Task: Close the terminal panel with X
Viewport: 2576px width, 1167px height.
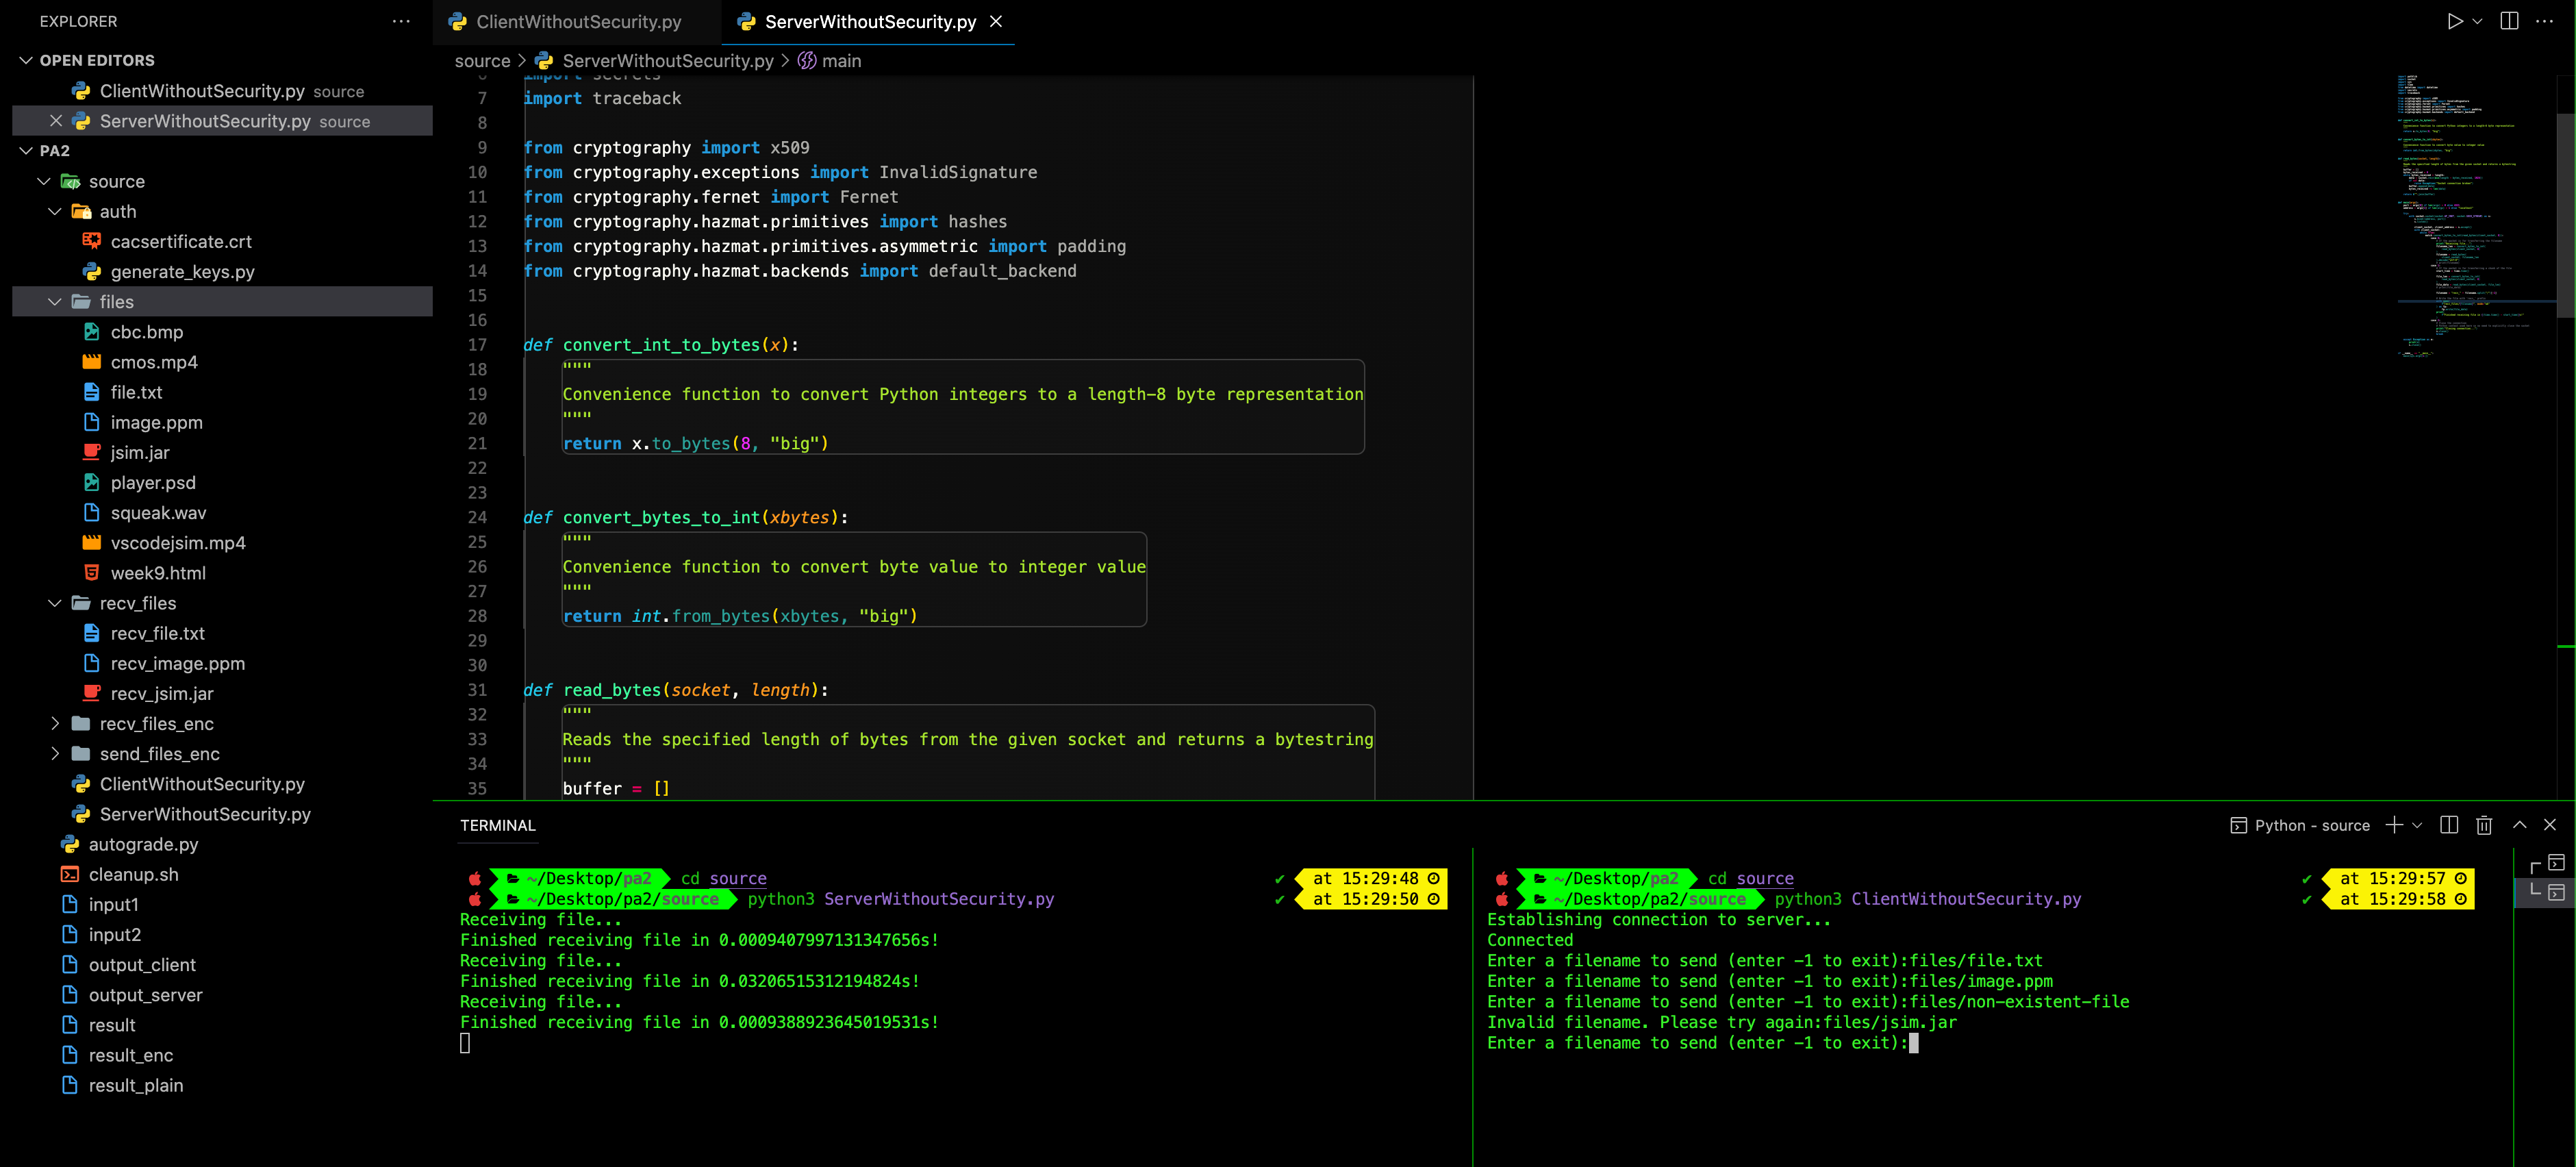Action: 2550,825
